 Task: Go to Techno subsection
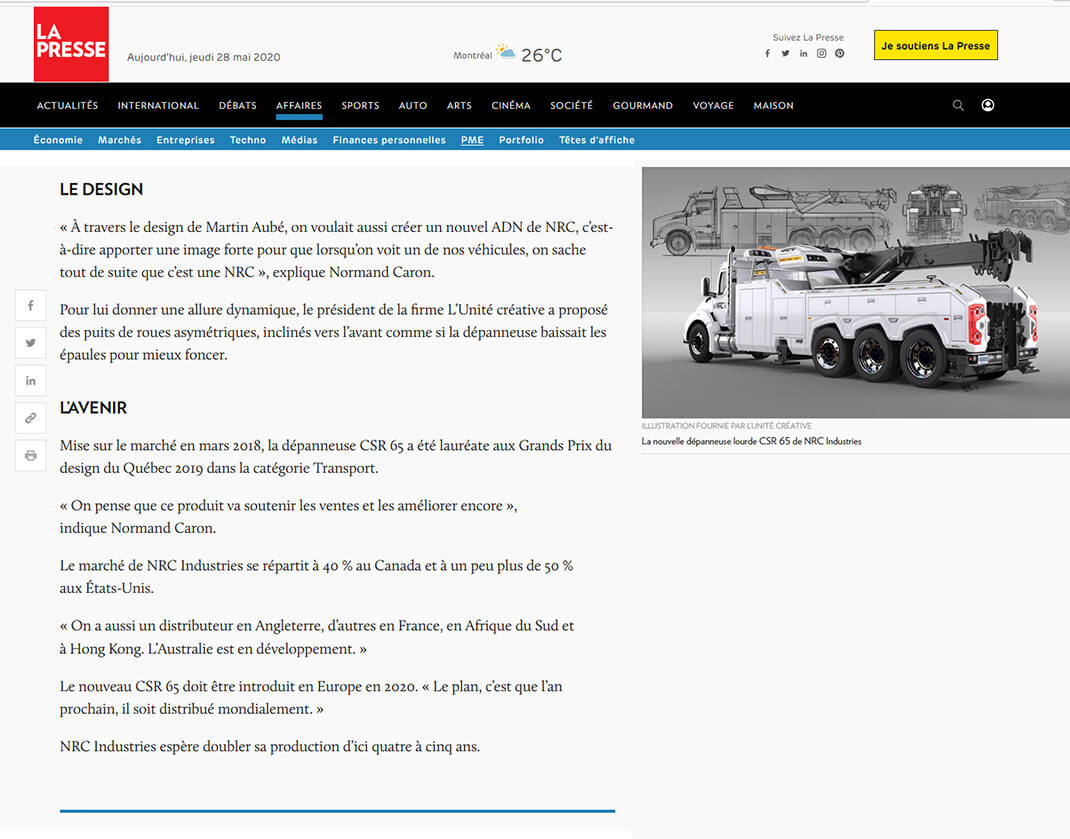pyautogui.click(x=248, y=140)
